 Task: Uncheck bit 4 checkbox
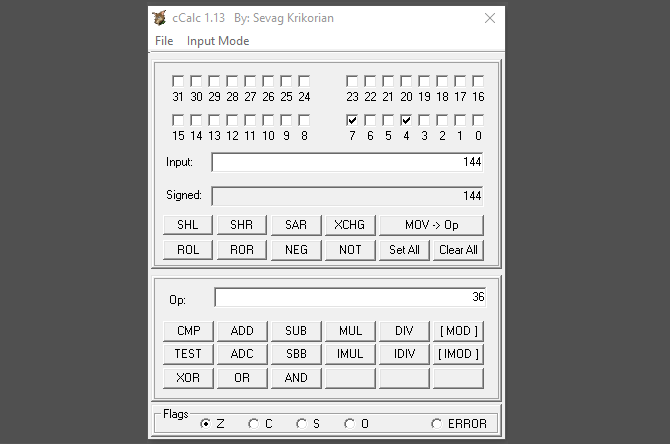(x=406, y=120)
